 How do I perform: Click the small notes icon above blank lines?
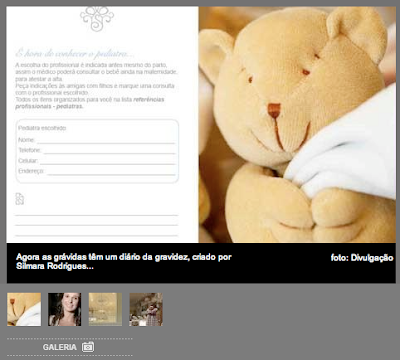[20, 199]
